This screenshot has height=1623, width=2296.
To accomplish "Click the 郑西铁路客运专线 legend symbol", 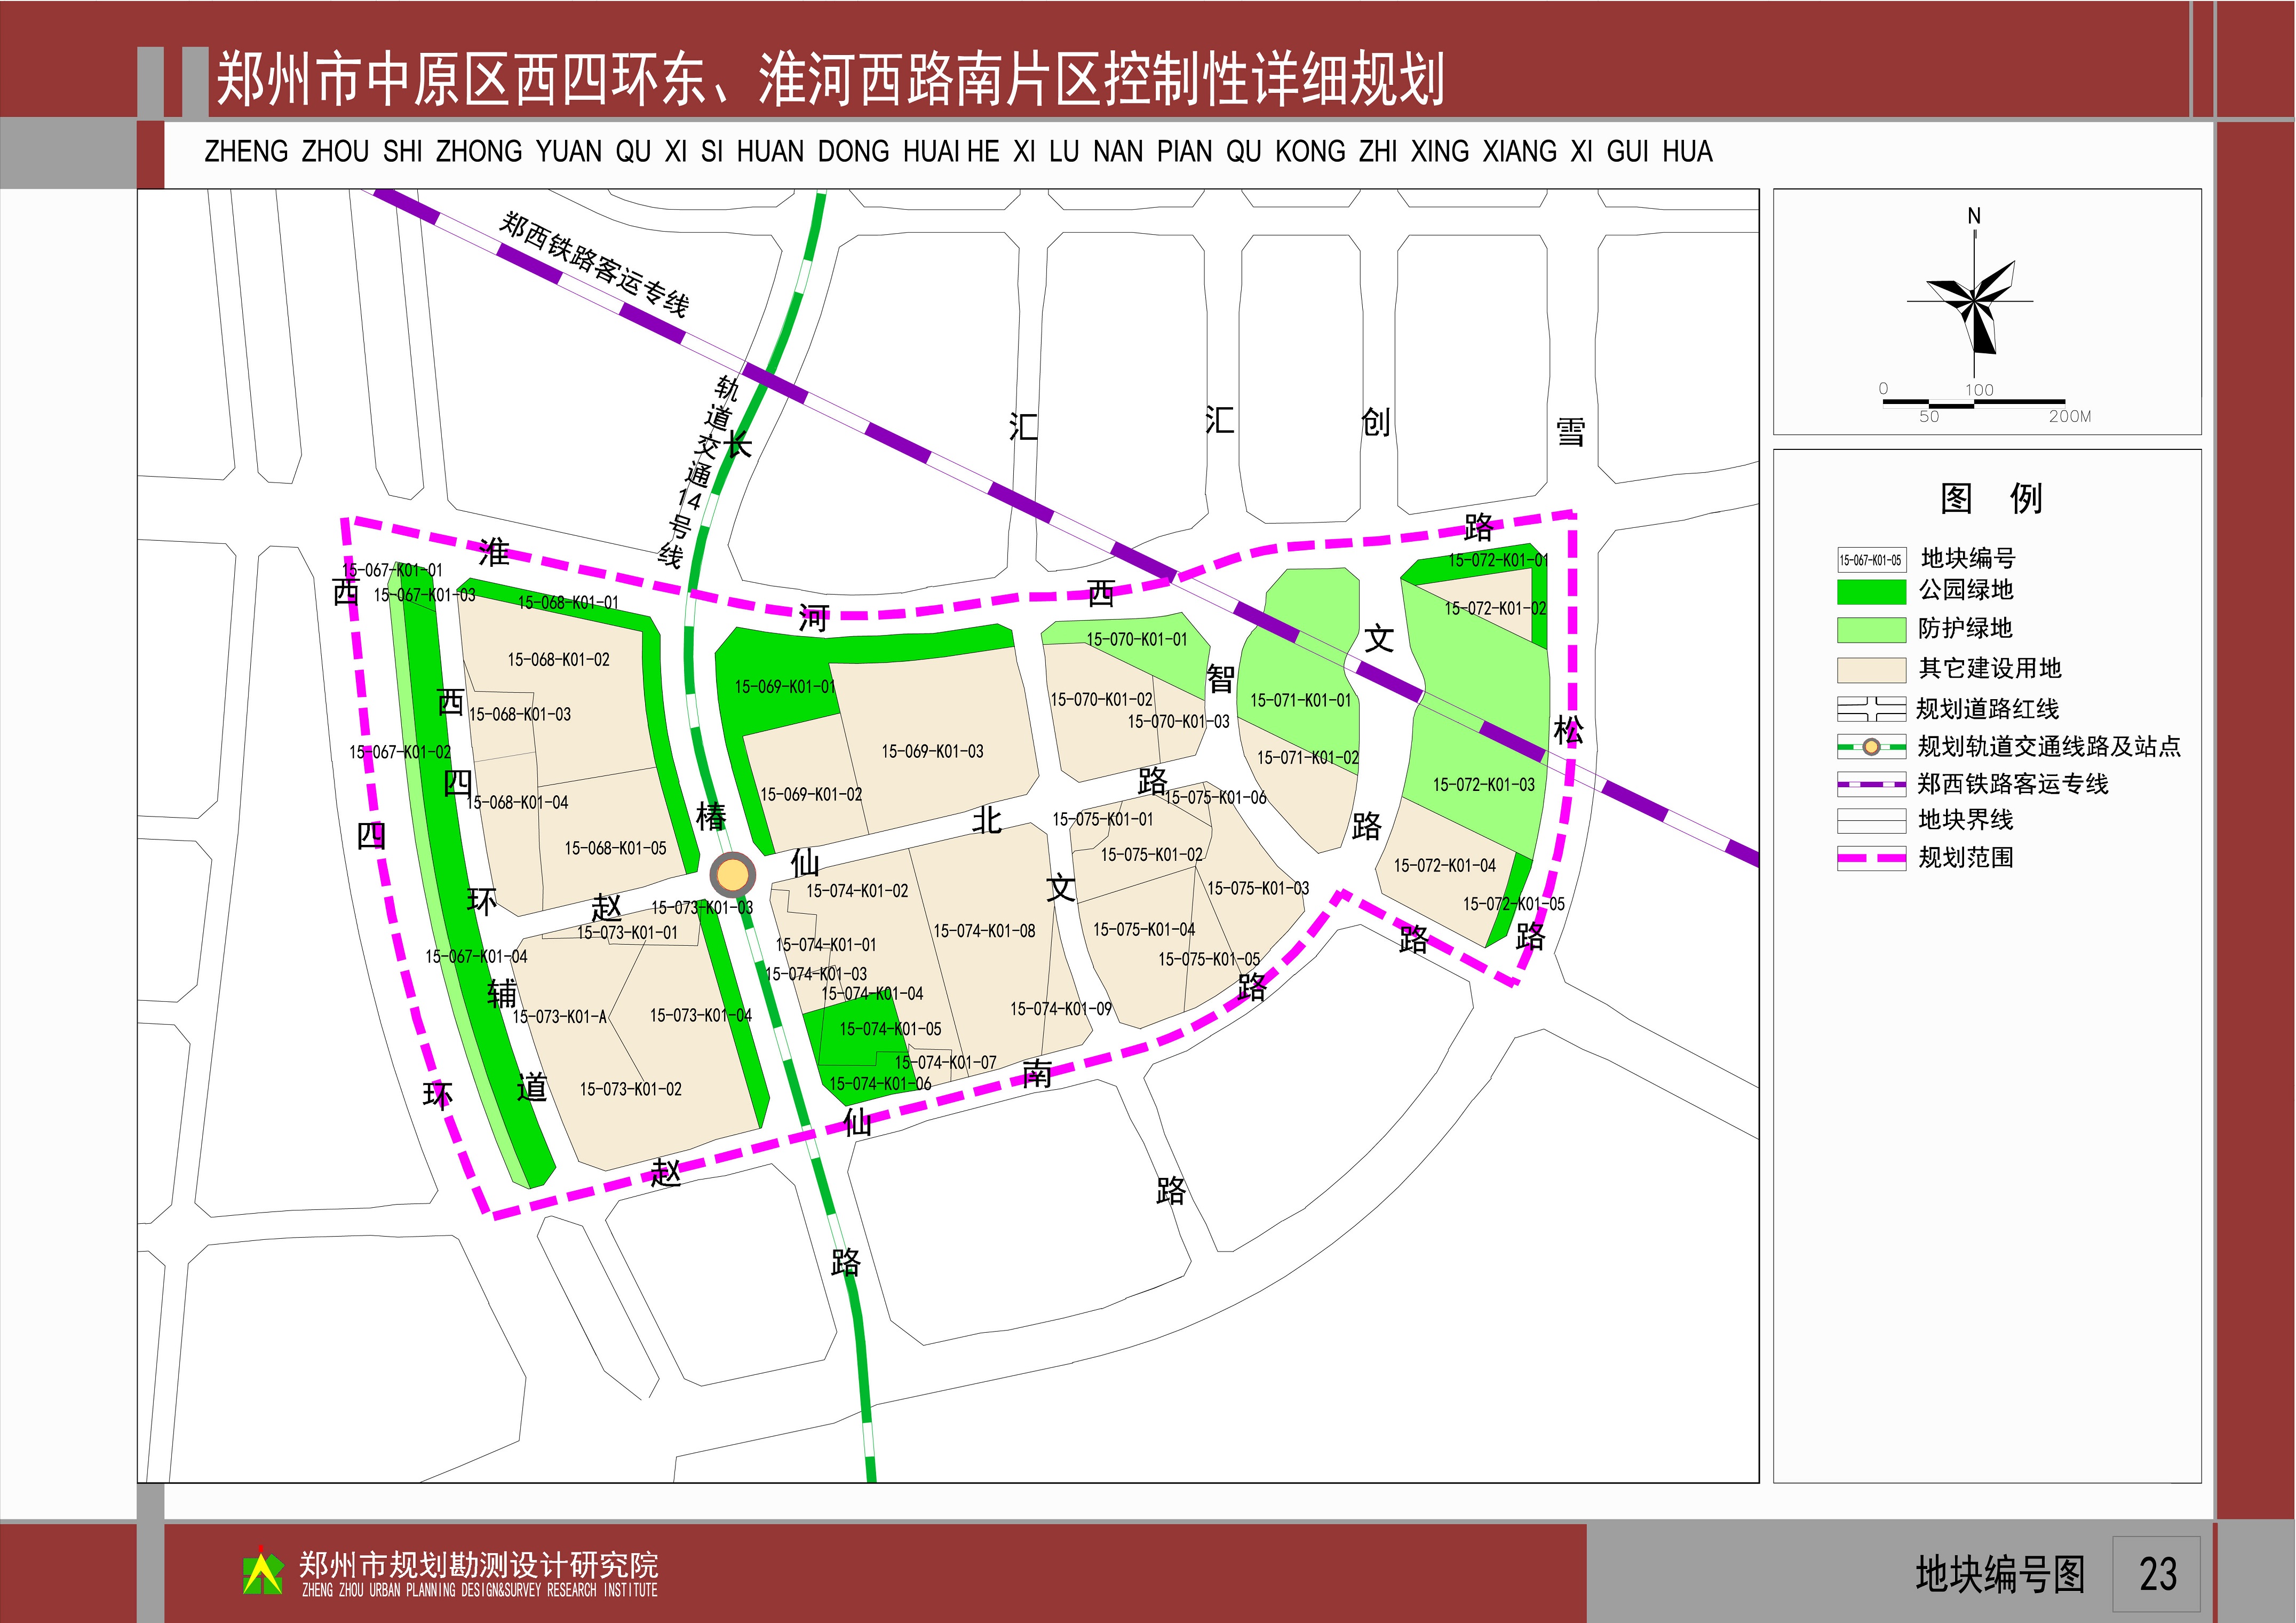I will coord(1871,784).
